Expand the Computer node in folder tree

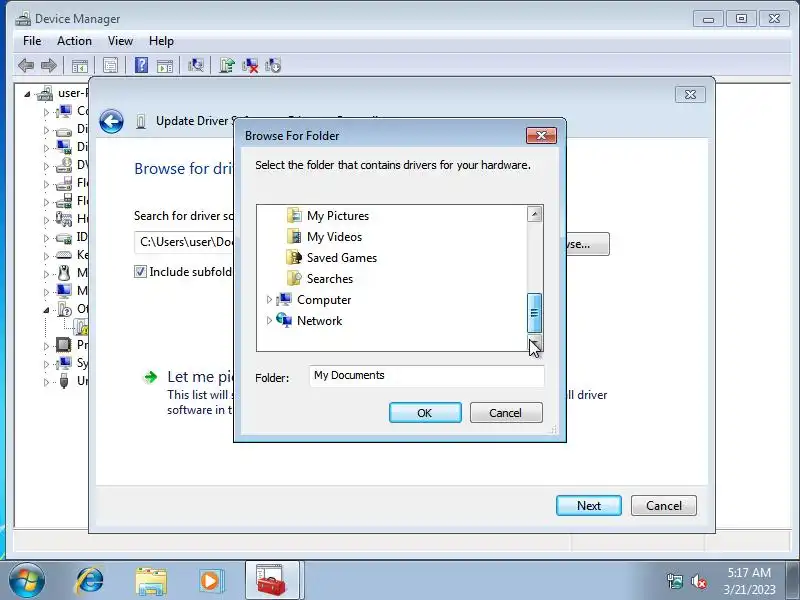click(x=269, y=300)
